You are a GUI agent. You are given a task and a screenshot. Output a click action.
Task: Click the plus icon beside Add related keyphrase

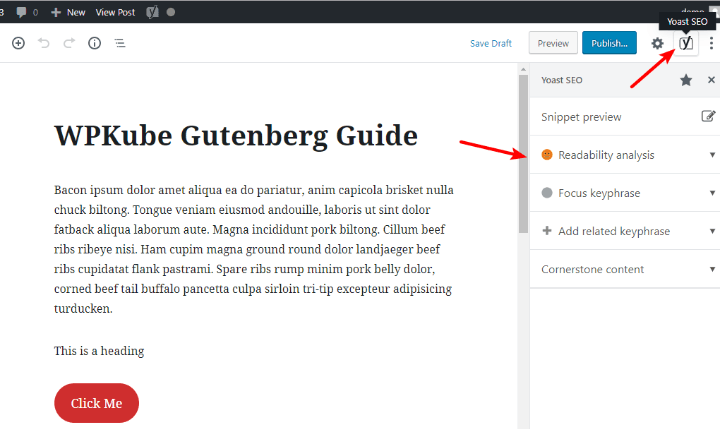click(547, 231)
